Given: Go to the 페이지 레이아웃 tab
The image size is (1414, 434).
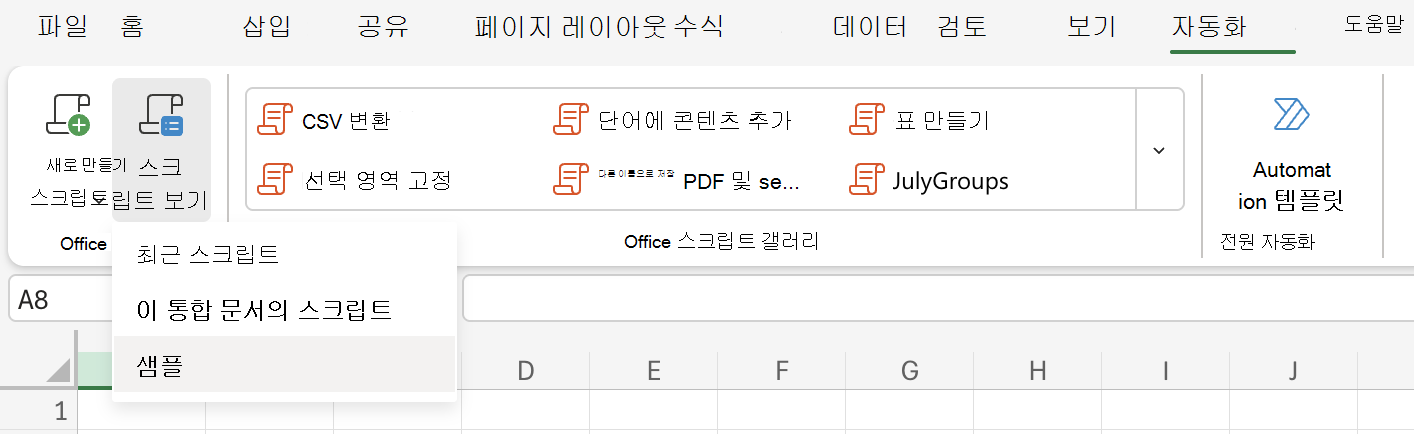Looking at the screenshot, I should (572, 26).
